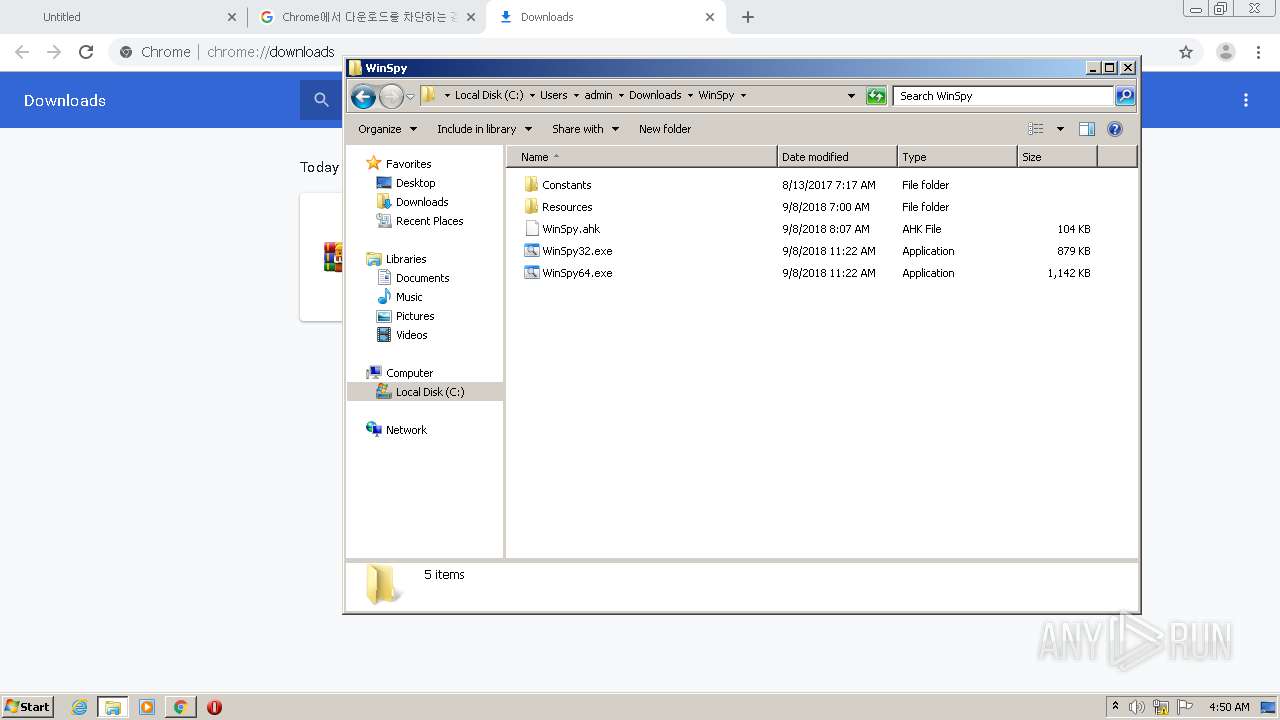The height and width of the screenshot is (720, 1280).
Task: Click the volume speaker tray icon
Action: pyautogui.click(x=1137, y=707)
